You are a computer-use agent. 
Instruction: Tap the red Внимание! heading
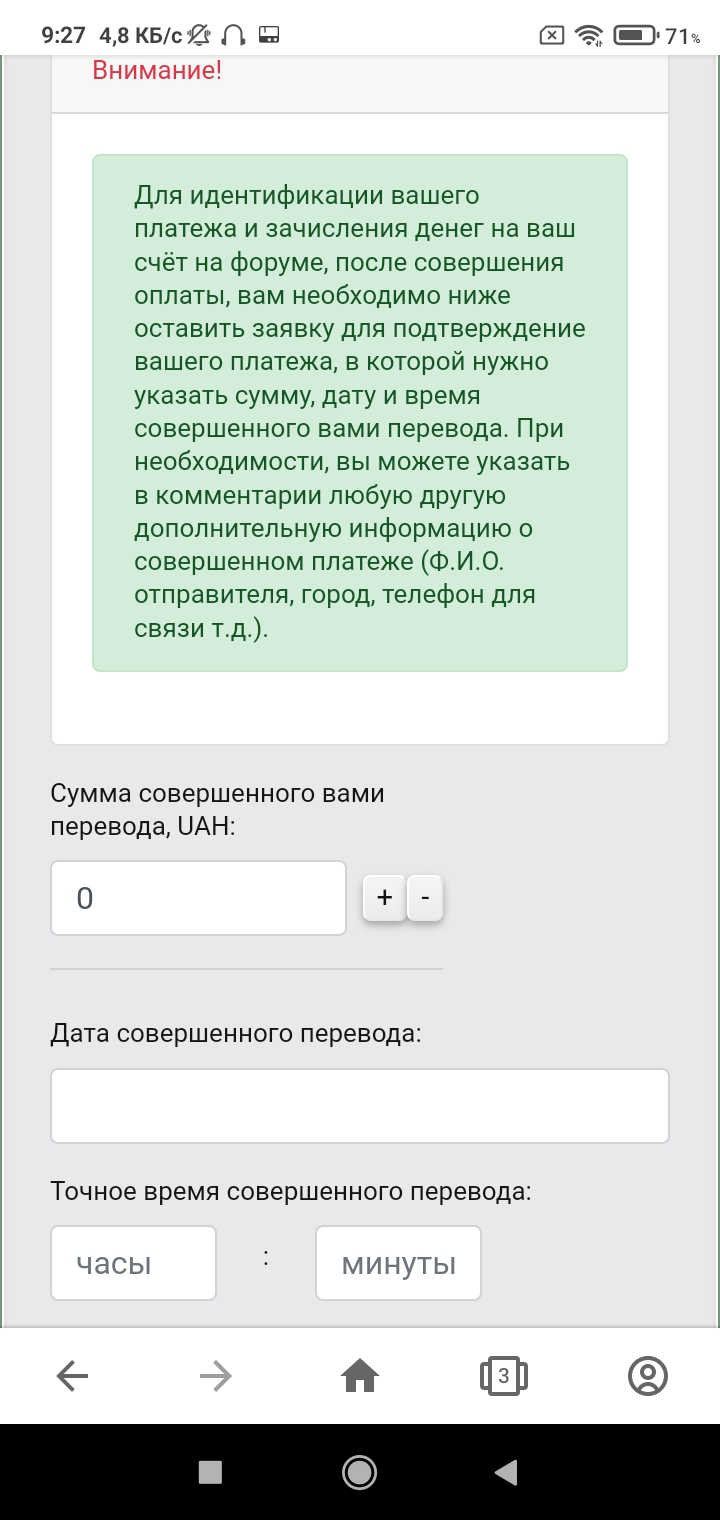click(x=157, y=71)
